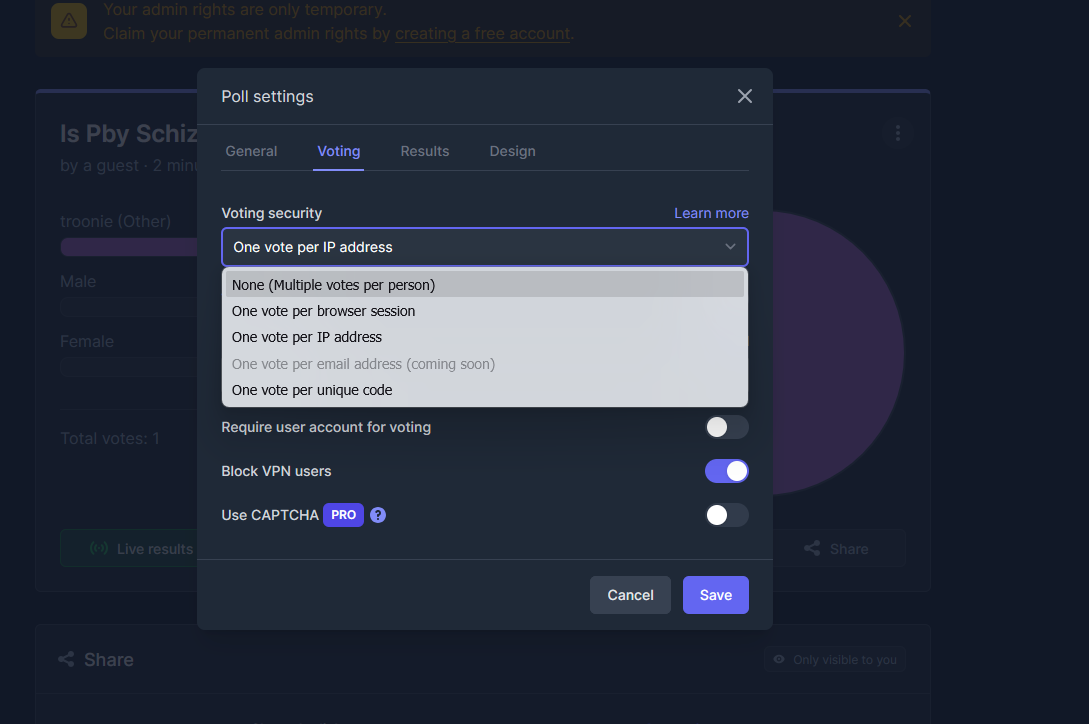The width and height of the screenshot is (1089, 724).
Task: Click the Female poll option label
Action: [x=87, y=341]
